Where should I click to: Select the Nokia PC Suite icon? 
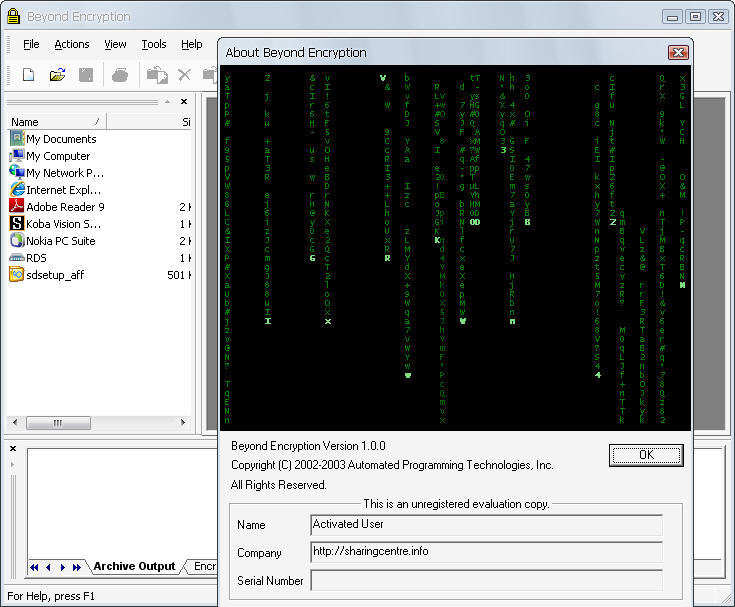tap(17, 240)
